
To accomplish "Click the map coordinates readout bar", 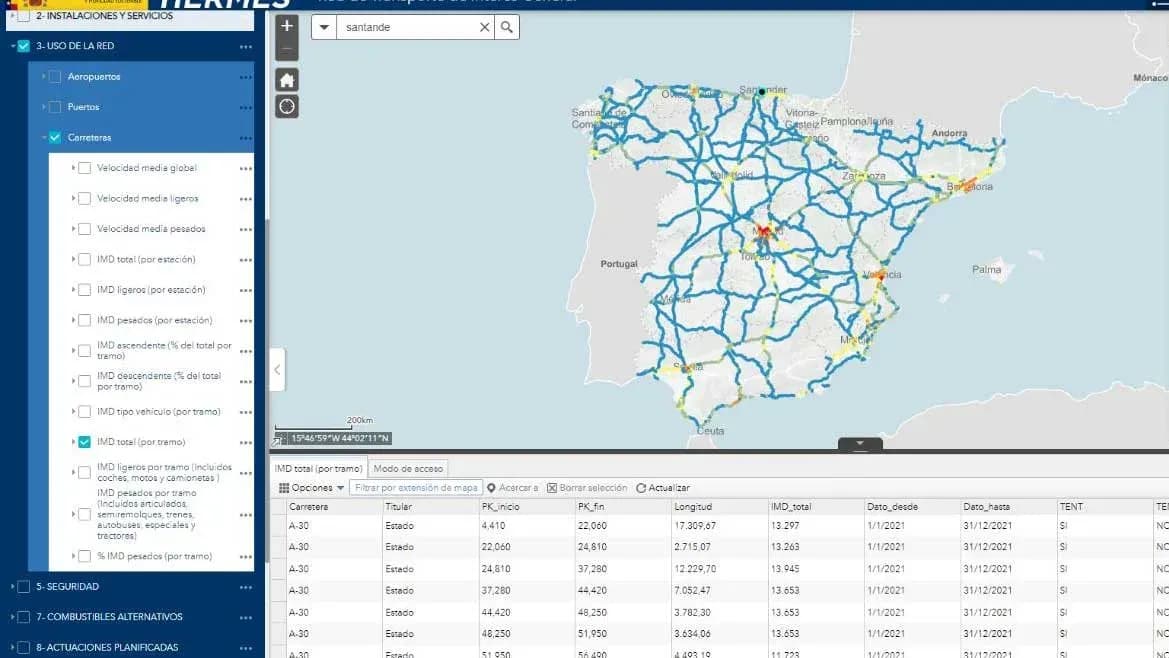I will pos(339,439).
